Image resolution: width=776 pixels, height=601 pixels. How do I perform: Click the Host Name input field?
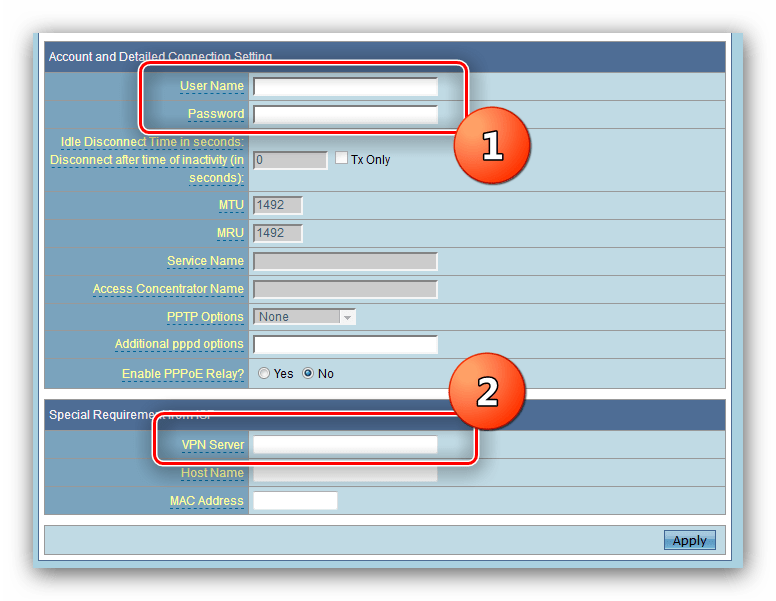pos(345,473)
